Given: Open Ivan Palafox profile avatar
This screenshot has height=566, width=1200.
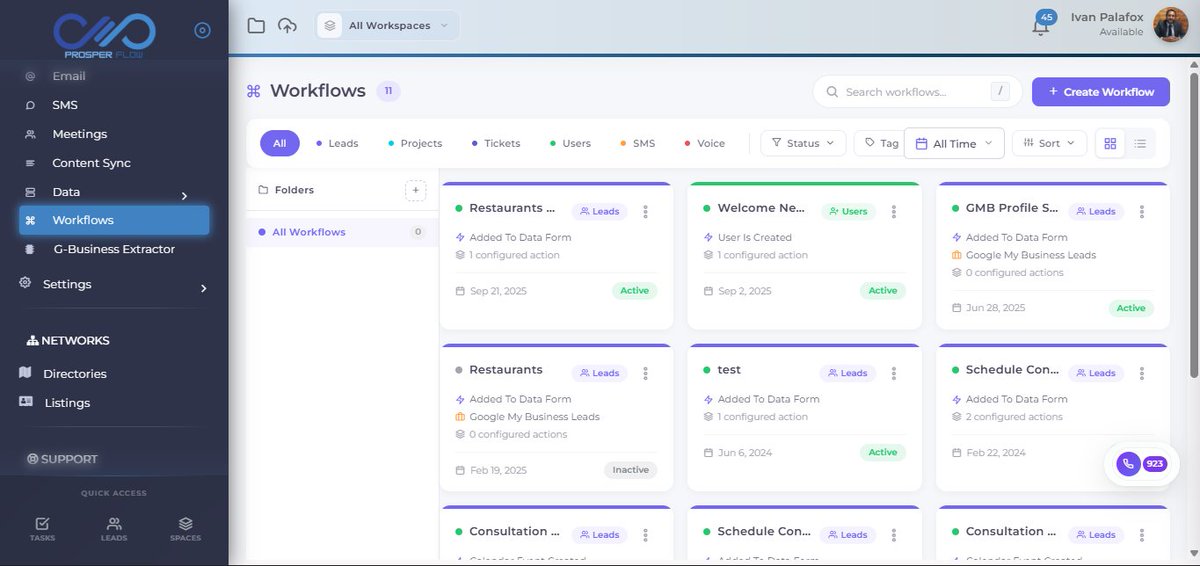Looking at the screenshot, I should pos(1170,25).
